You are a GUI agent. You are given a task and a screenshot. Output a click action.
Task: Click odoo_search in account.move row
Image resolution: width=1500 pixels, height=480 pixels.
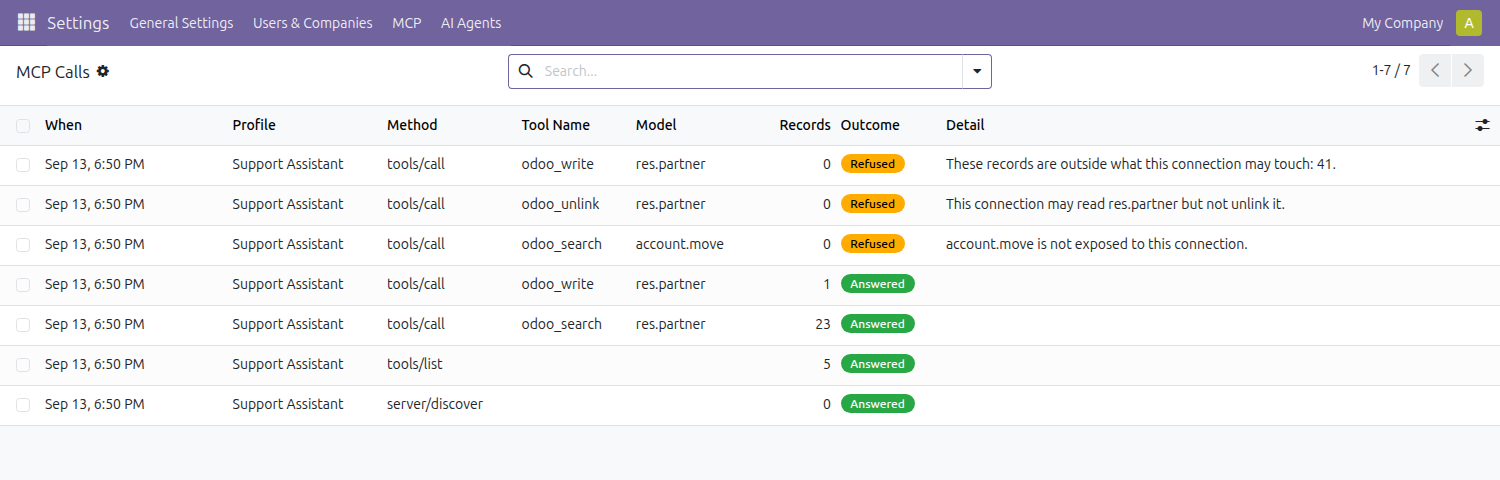pos(561,244)
